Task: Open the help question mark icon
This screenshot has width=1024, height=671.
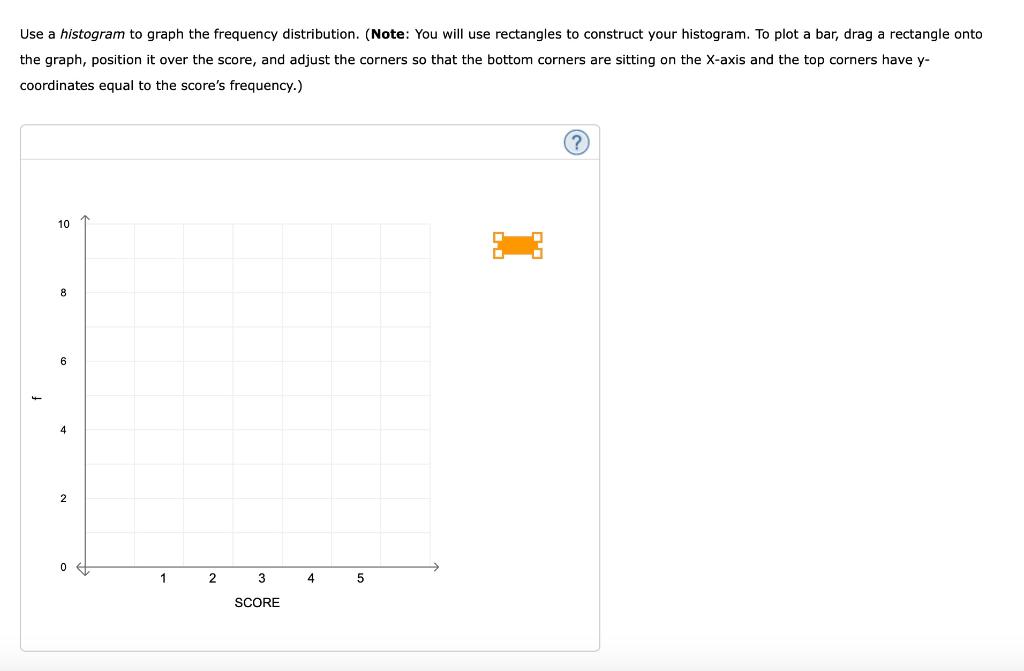Action: (577, 142)
